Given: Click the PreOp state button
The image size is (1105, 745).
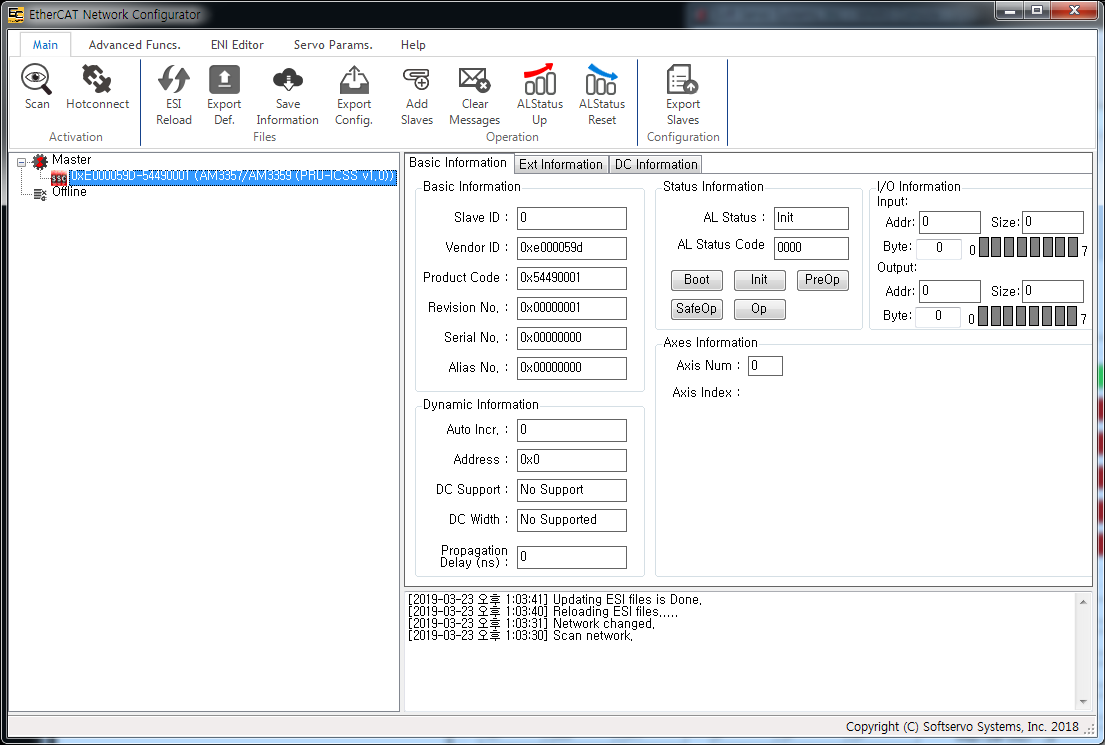Looking at the screenshot, I should coord(822,280).
